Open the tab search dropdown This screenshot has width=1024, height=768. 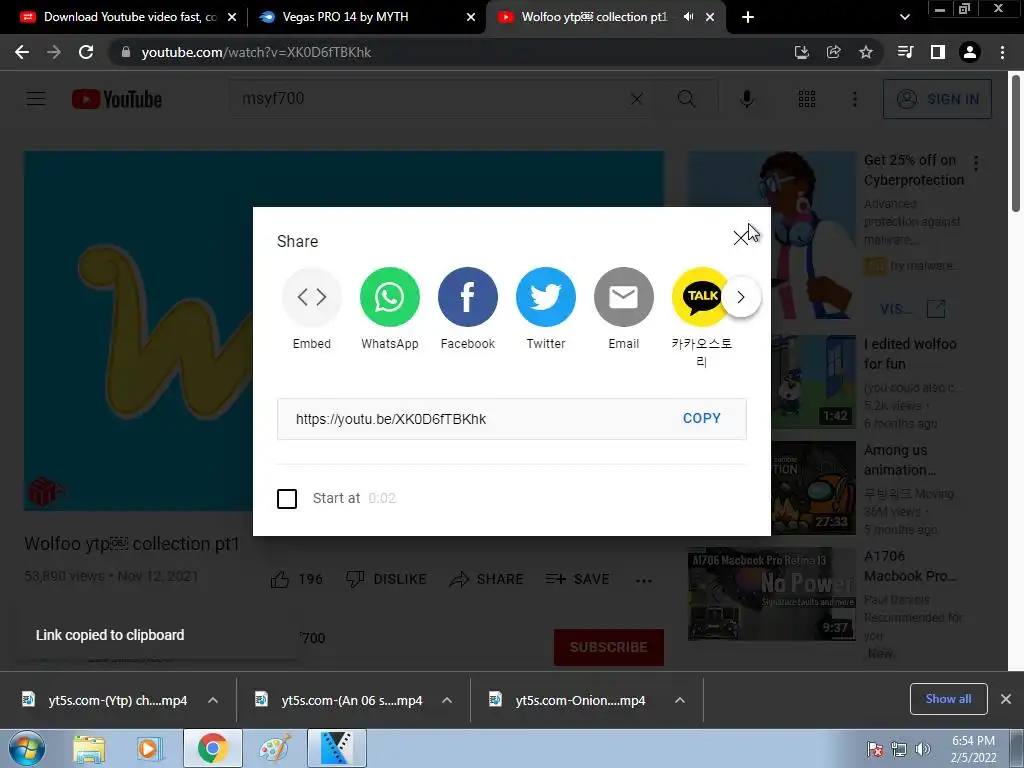coord(904,17)
